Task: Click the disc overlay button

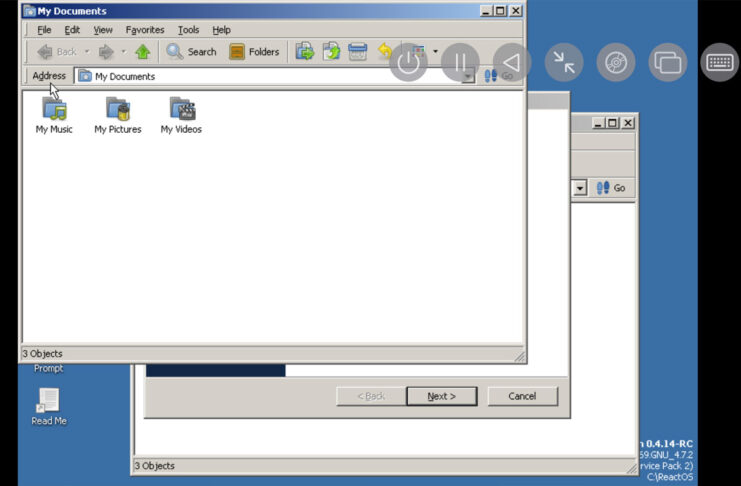Action: pos(616,62)
